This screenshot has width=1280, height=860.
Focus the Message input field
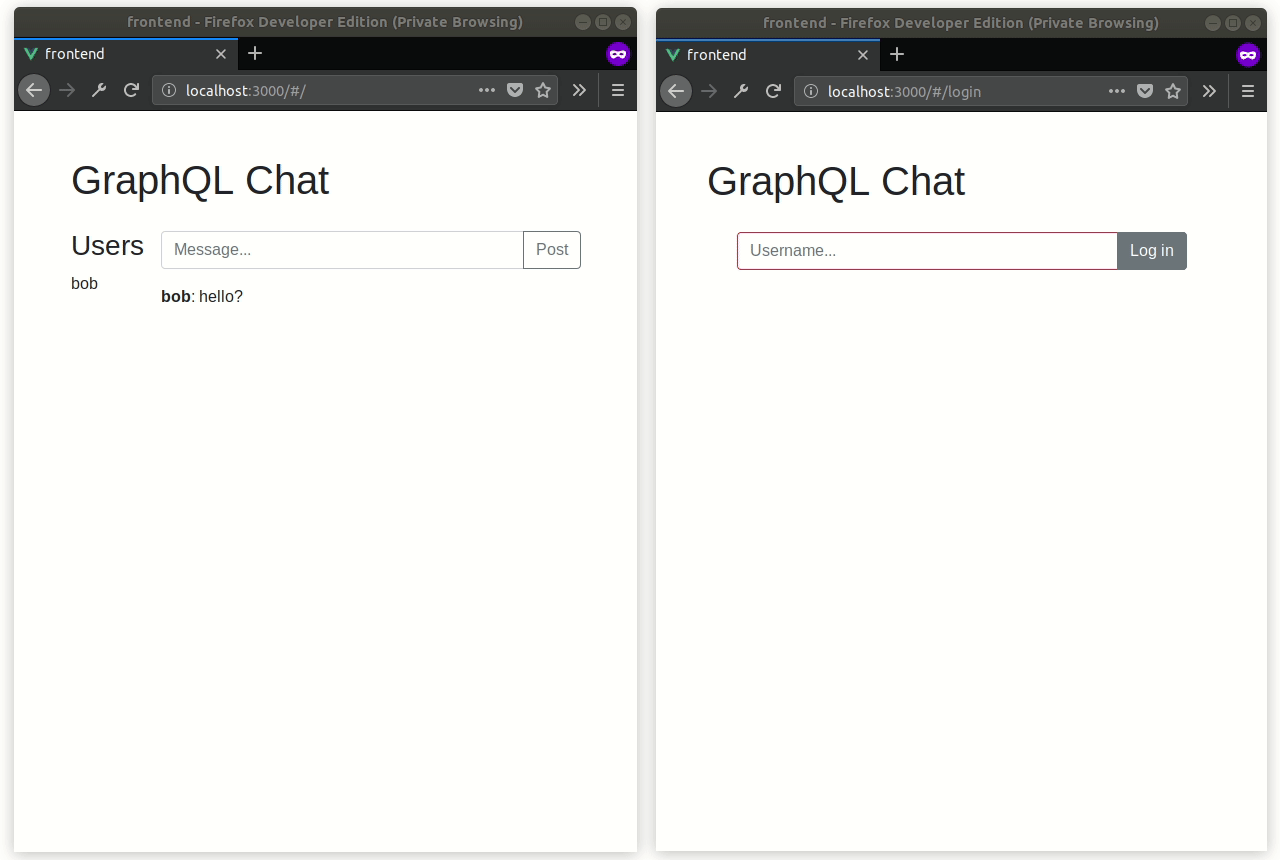(x=342, y=250)
